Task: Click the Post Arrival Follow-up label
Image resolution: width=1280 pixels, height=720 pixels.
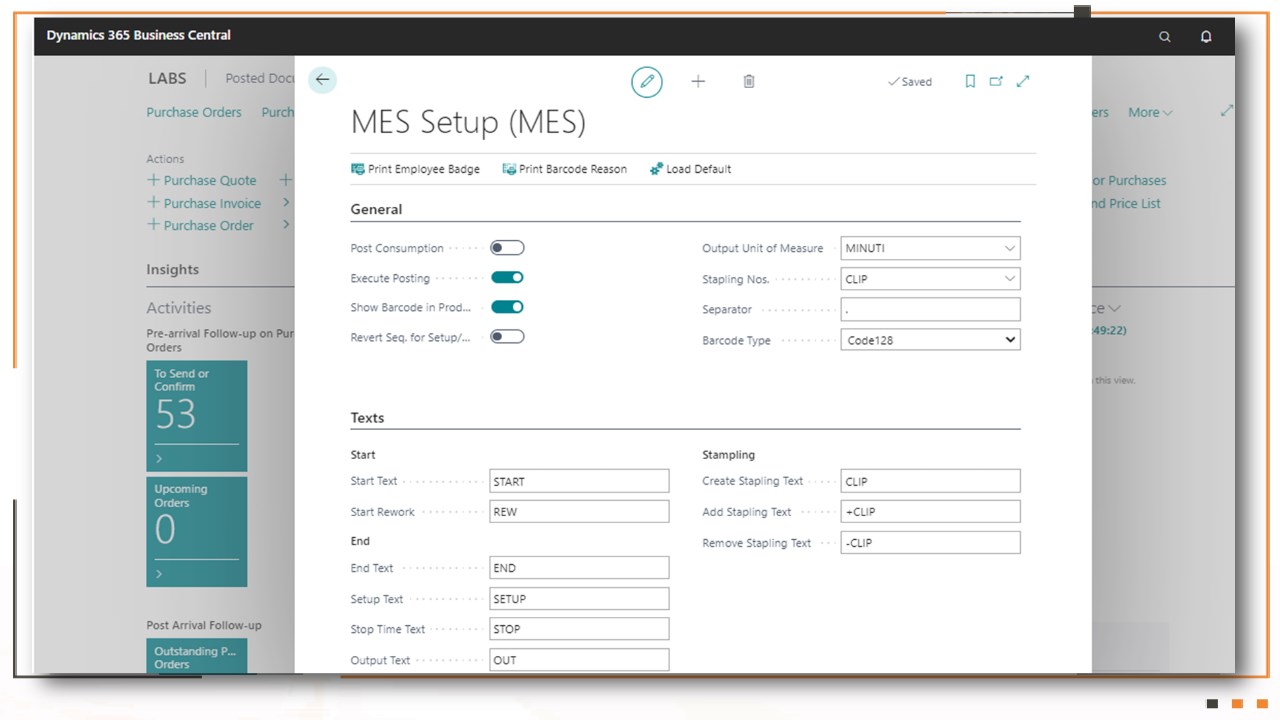Action: coord(204,625)
